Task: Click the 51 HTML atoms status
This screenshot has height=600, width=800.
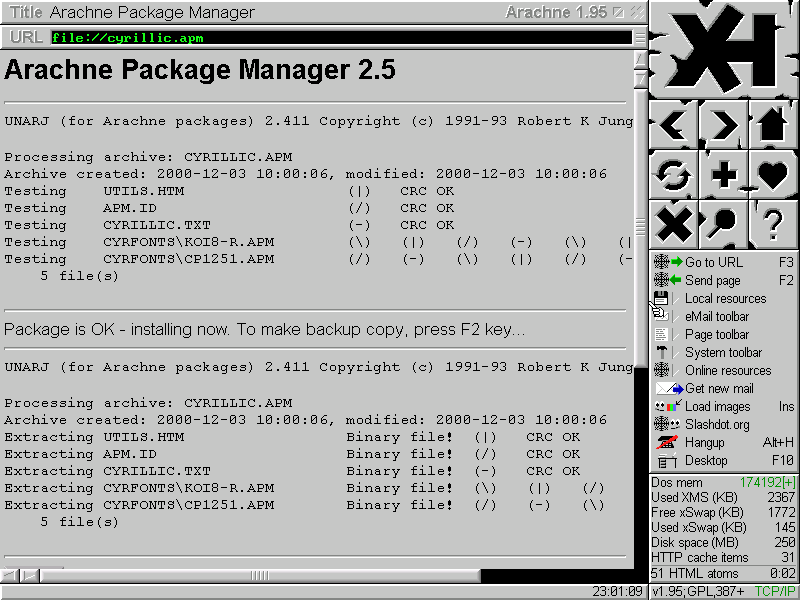Action: (695, 573)
